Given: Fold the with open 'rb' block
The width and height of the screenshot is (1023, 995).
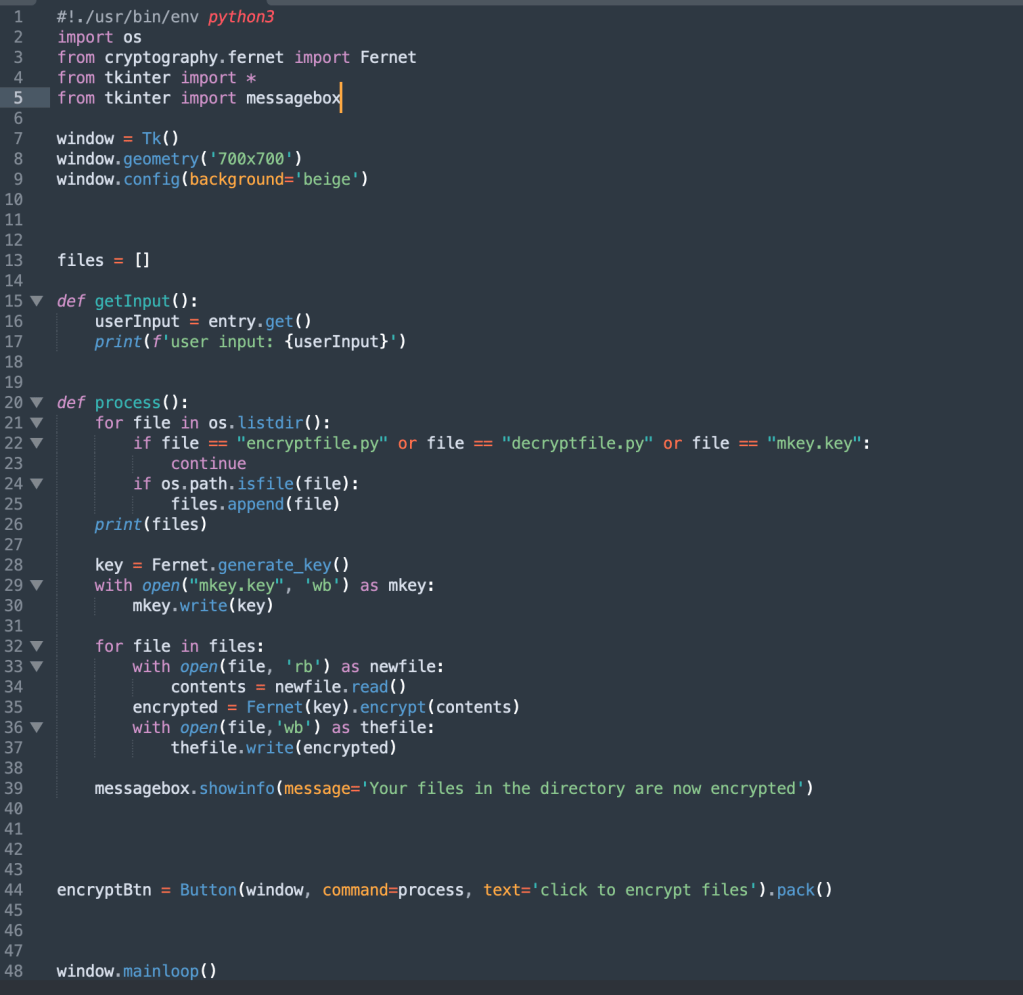Looking at the screenshot, I should click(x=37, y=666).
